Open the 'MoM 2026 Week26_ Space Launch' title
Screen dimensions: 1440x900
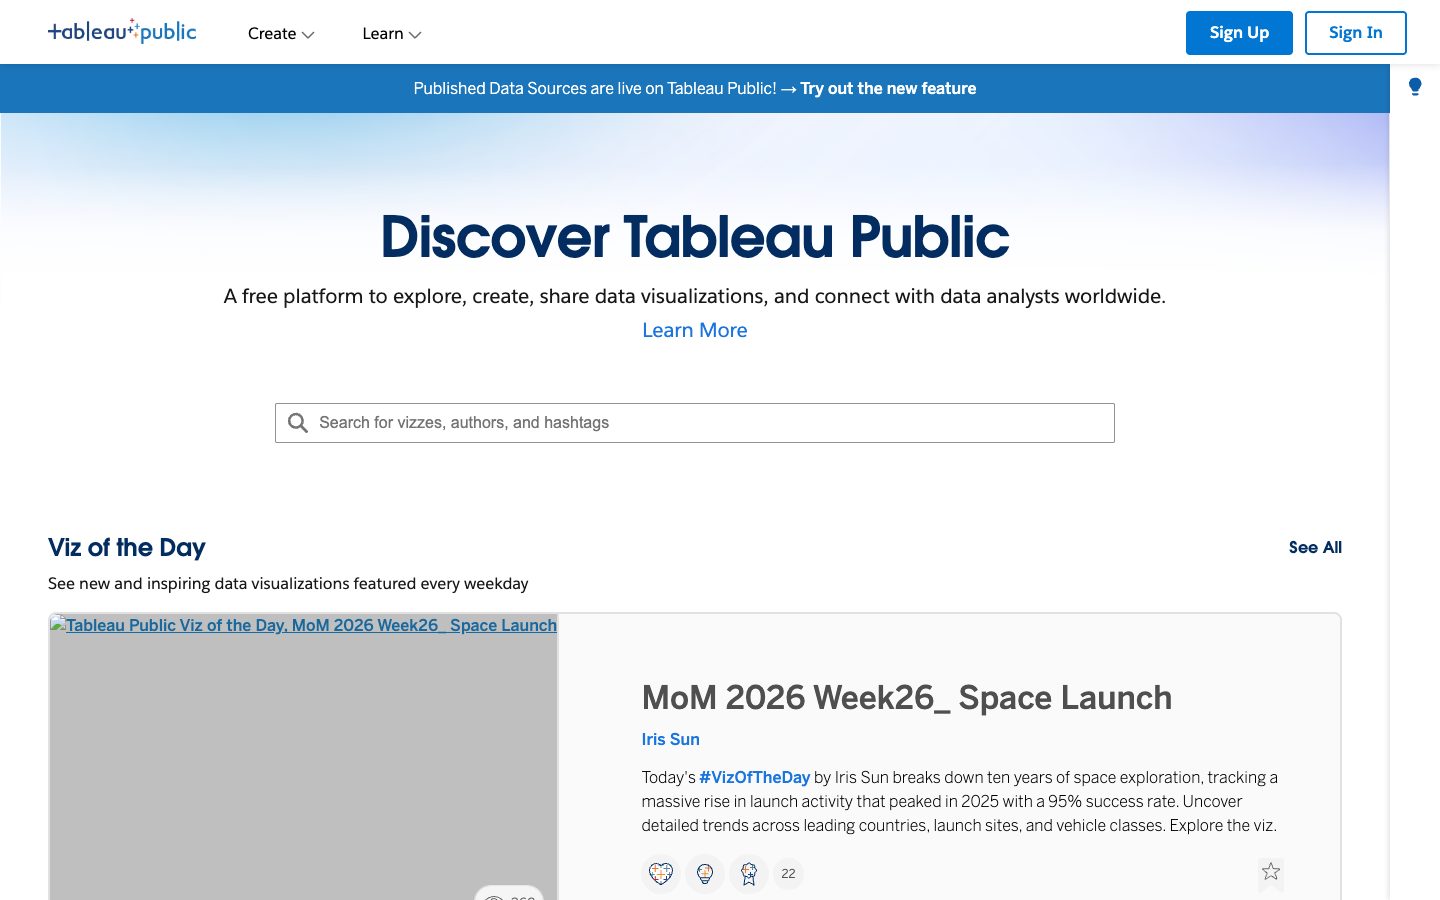tap(907, 697)
